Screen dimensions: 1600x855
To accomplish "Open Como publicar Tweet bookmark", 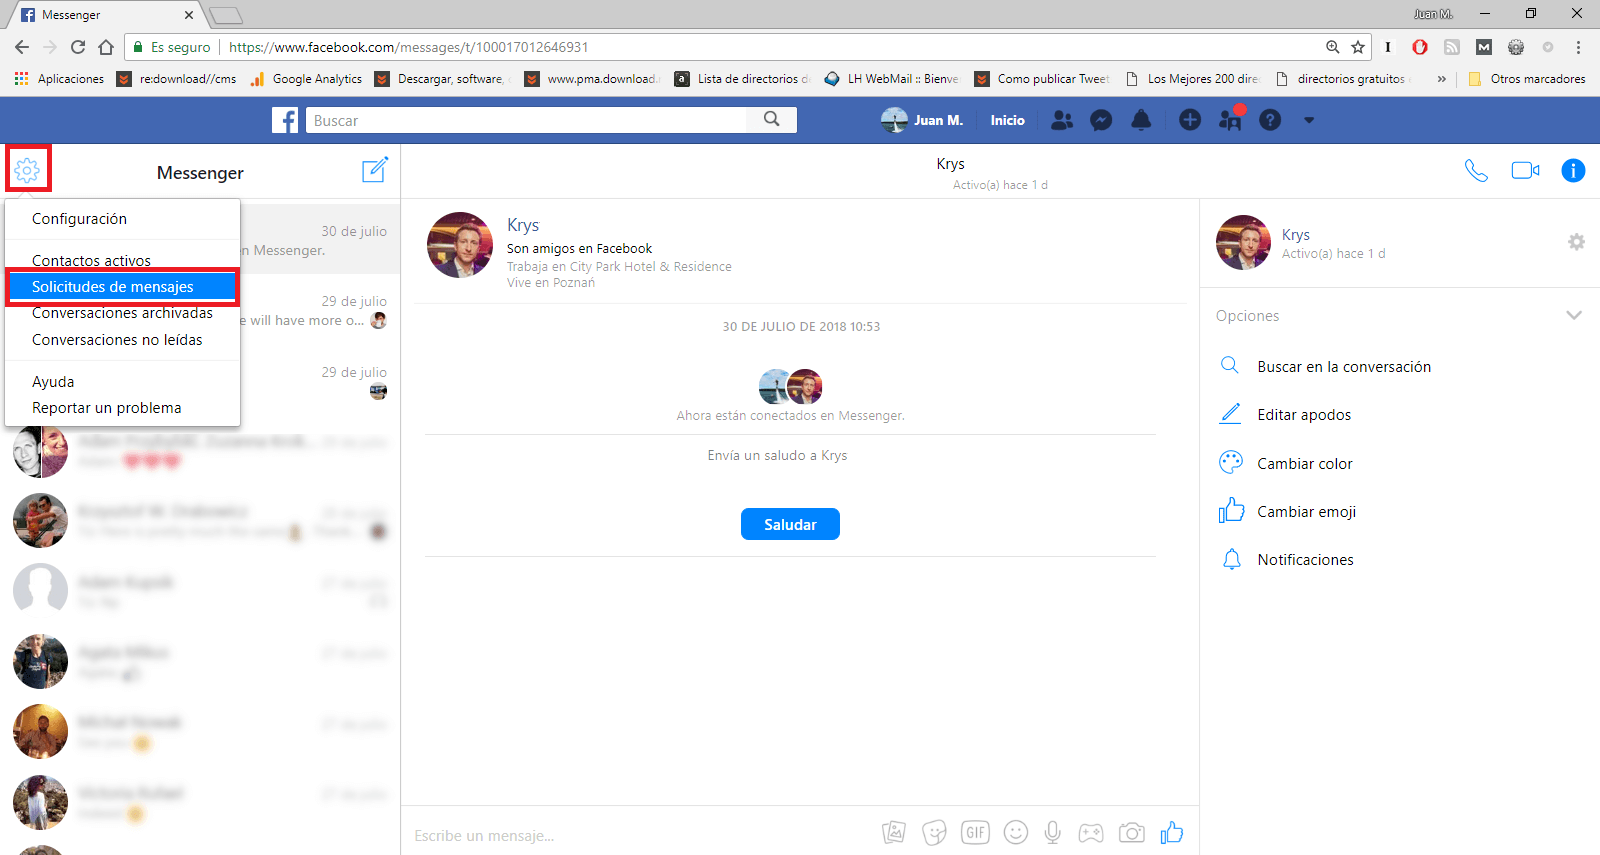I will [x=1043, y=79].
